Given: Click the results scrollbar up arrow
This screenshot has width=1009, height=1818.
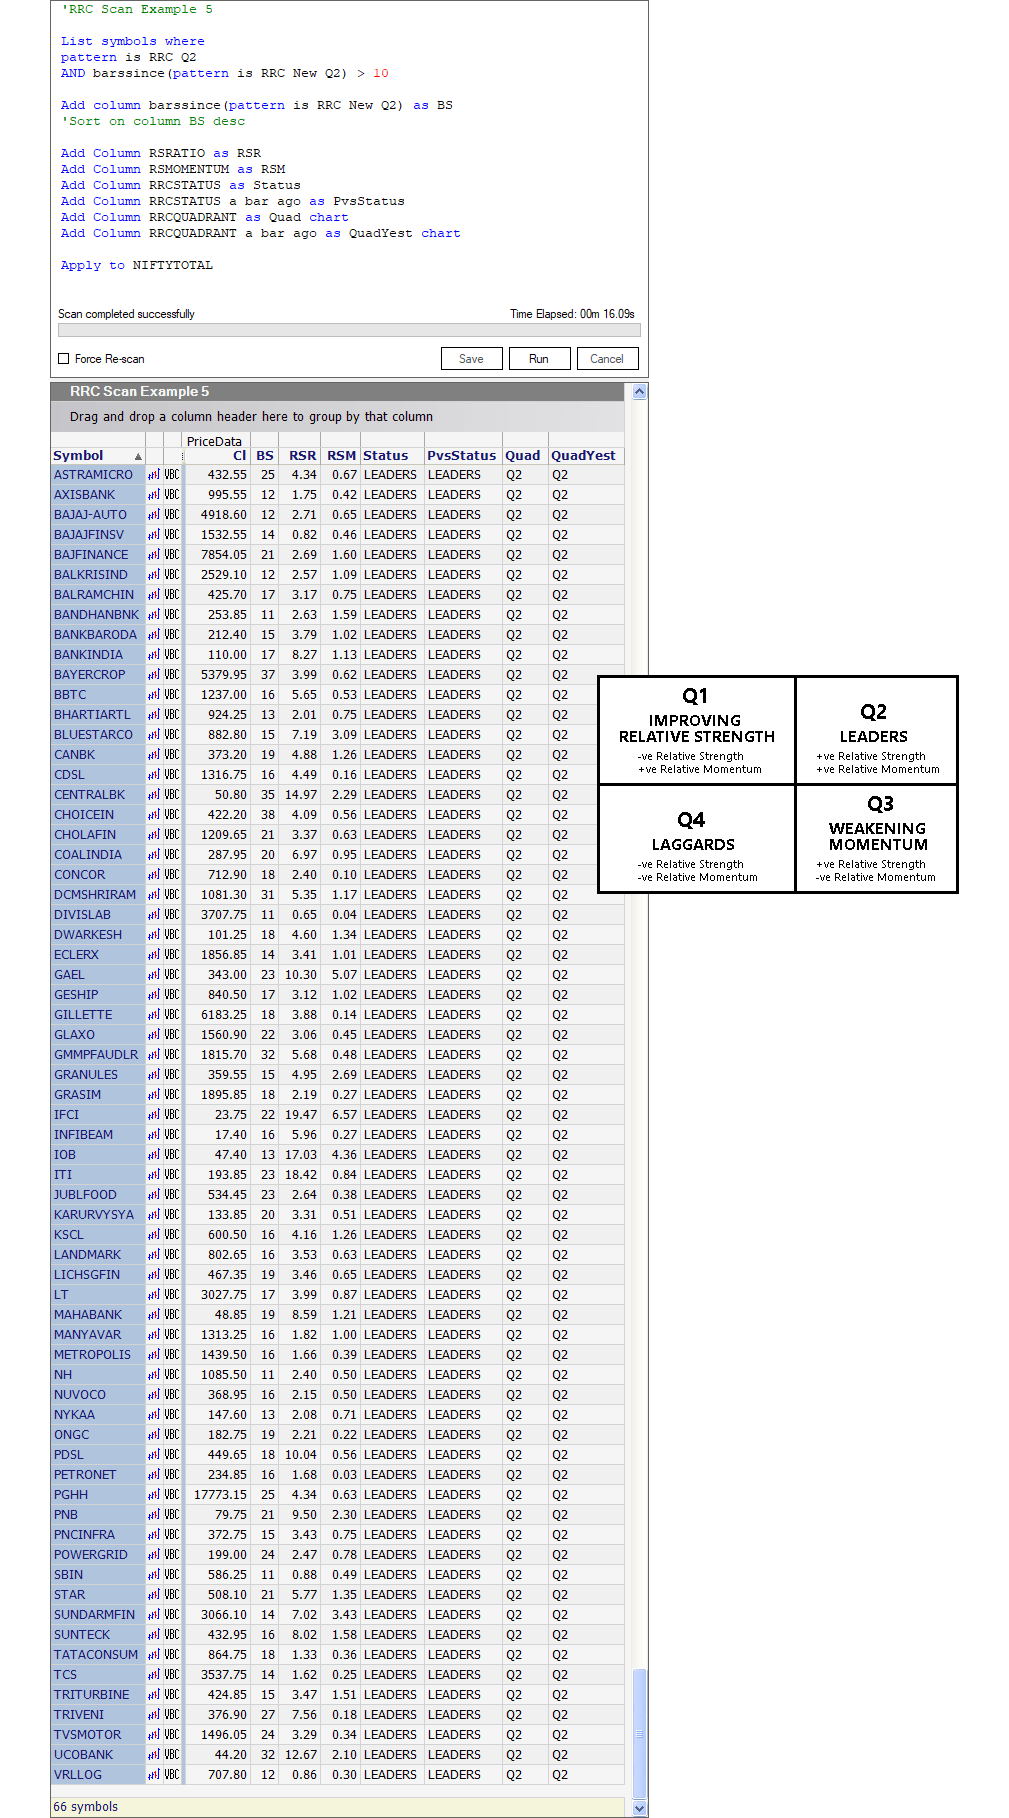Looking at the screenshot, I should [x=640, y=392].
